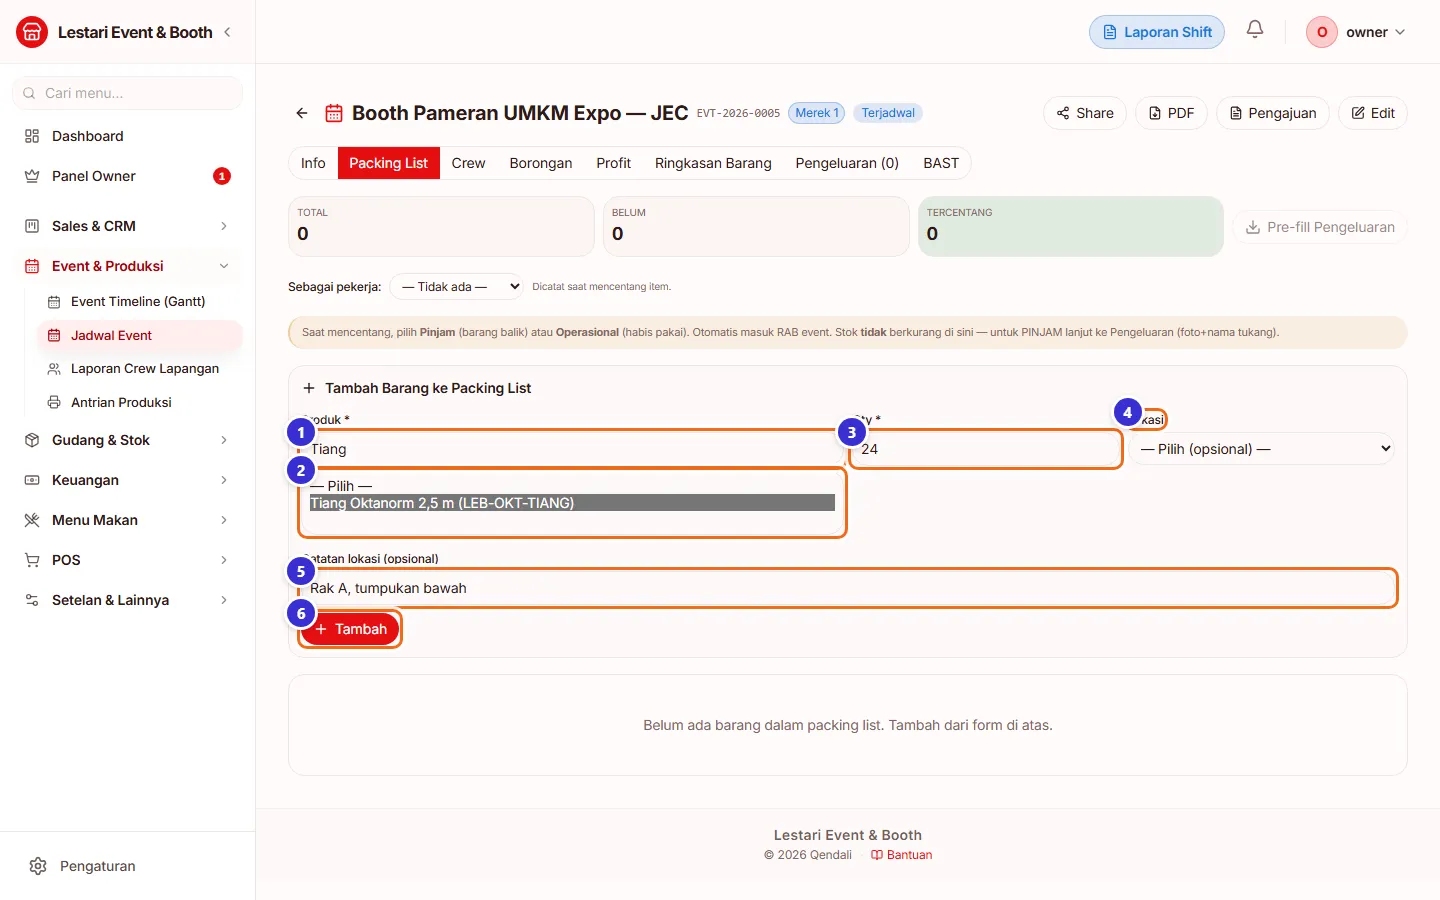Click the POS cart icon
Screen dimensions: 1440x900
tap(32, 560)
